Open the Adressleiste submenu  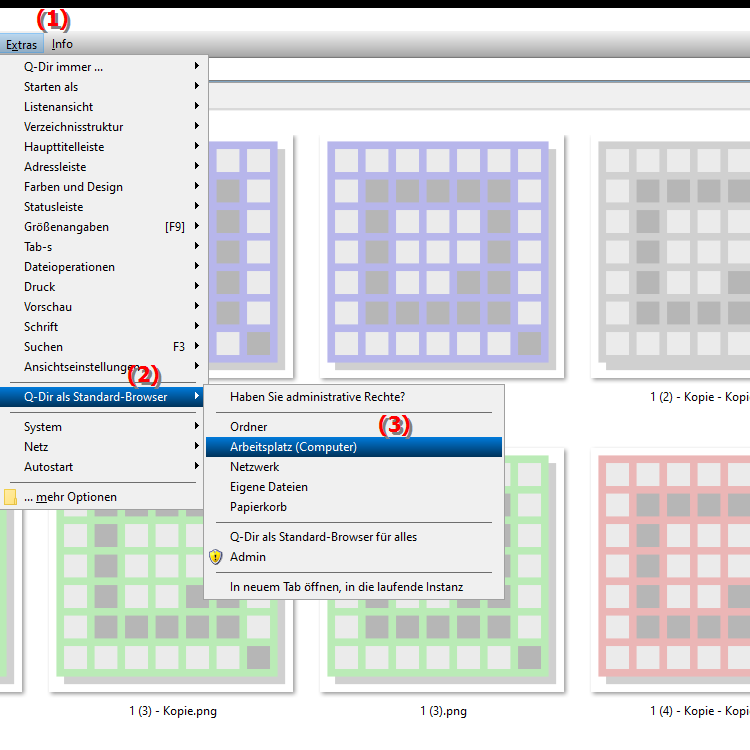tap(104, 167)
